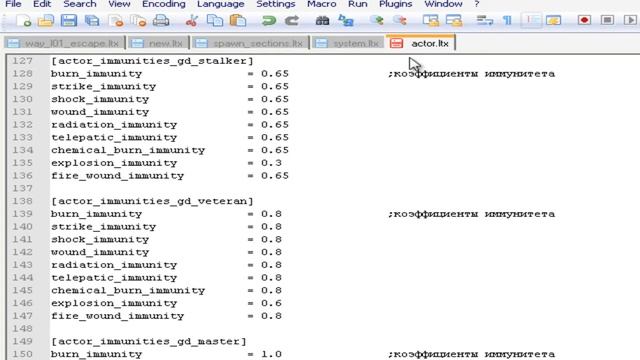Image resolution: width=640 pixels, height=360 pixels.
Task: Save the current file with floppy icon
Action: (69, 20)
